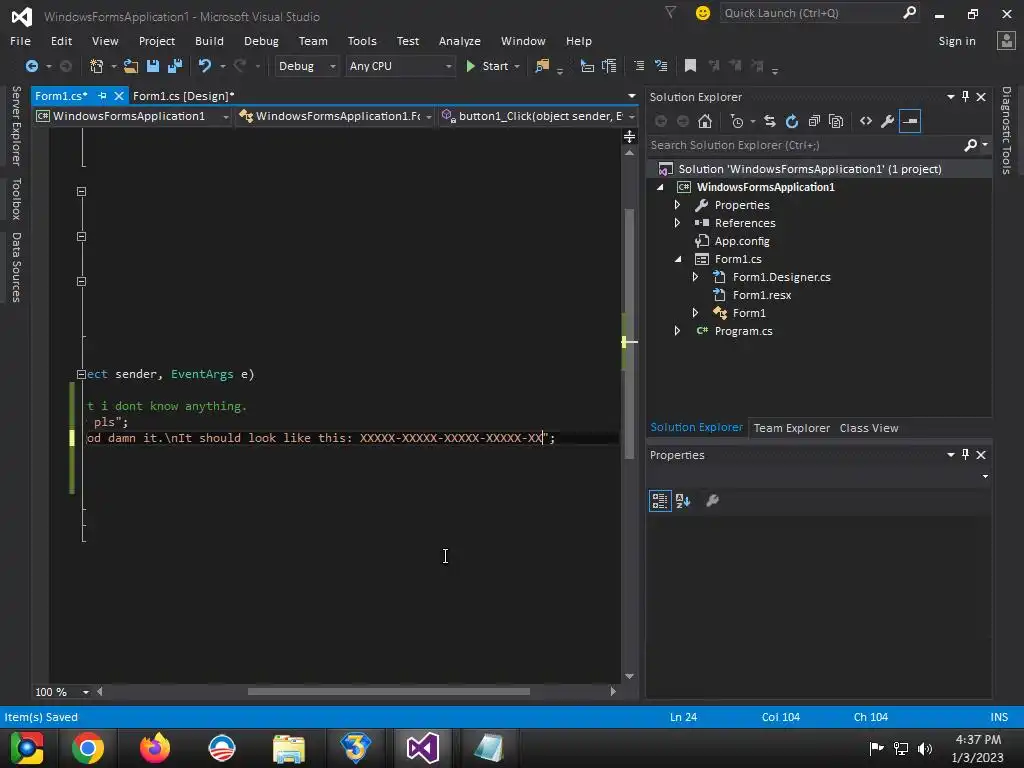
Task: Open Properties via Solution Explorer wrench icon
Action: click(887, 121)
